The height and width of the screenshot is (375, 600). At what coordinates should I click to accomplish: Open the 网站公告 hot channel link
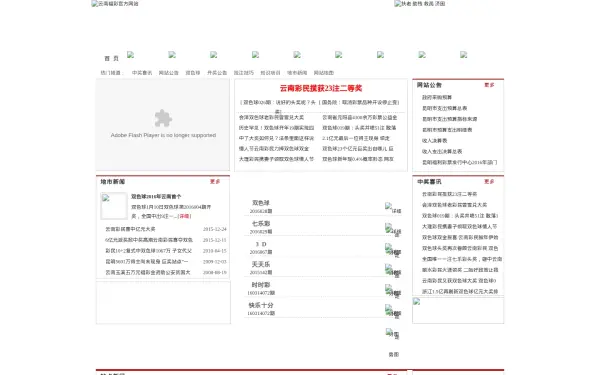(169, 73)
